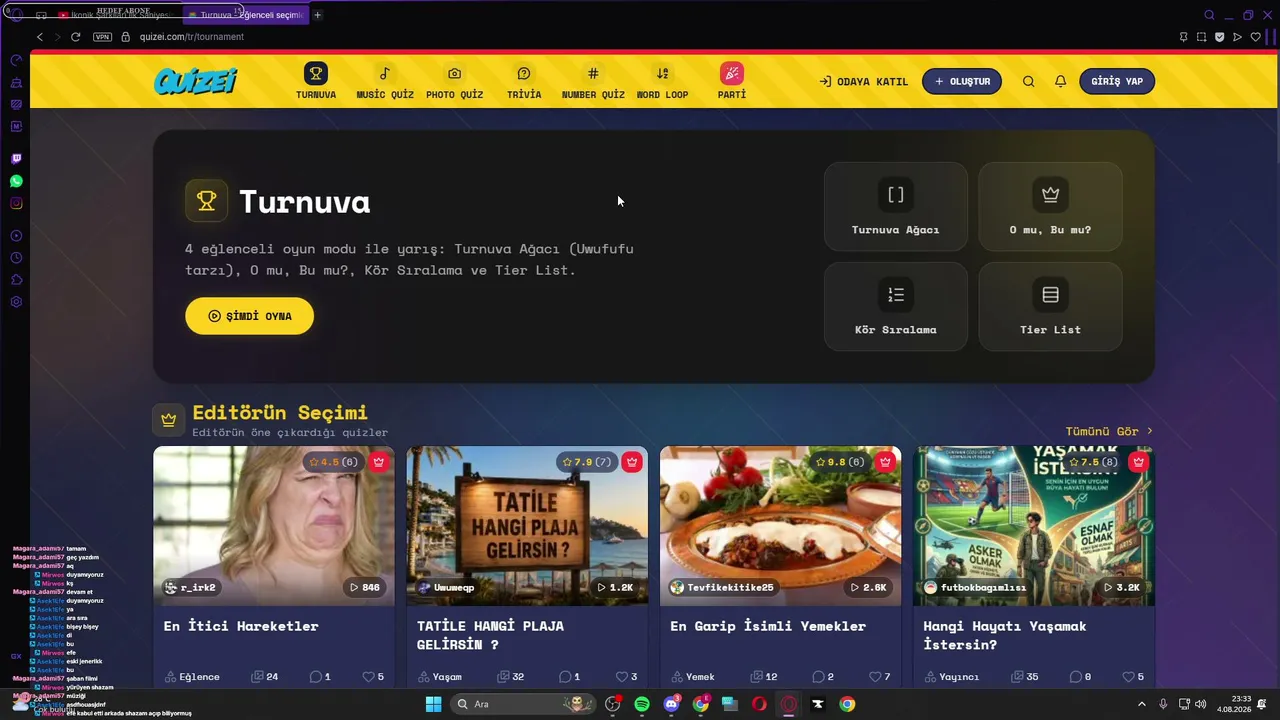1280x720 pixels.
Task: Open the History clock in the sidebar
Action: [16, 258]
